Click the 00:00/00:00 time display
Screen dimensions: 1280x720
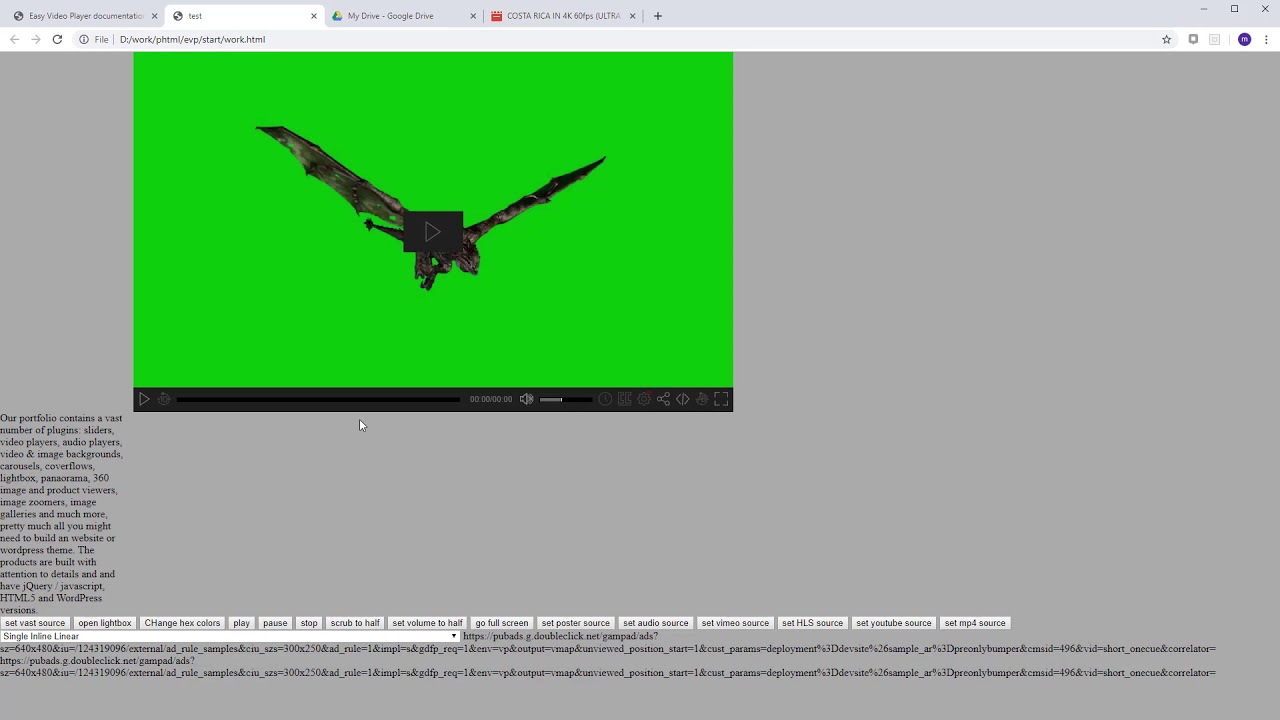pos(491,399)
